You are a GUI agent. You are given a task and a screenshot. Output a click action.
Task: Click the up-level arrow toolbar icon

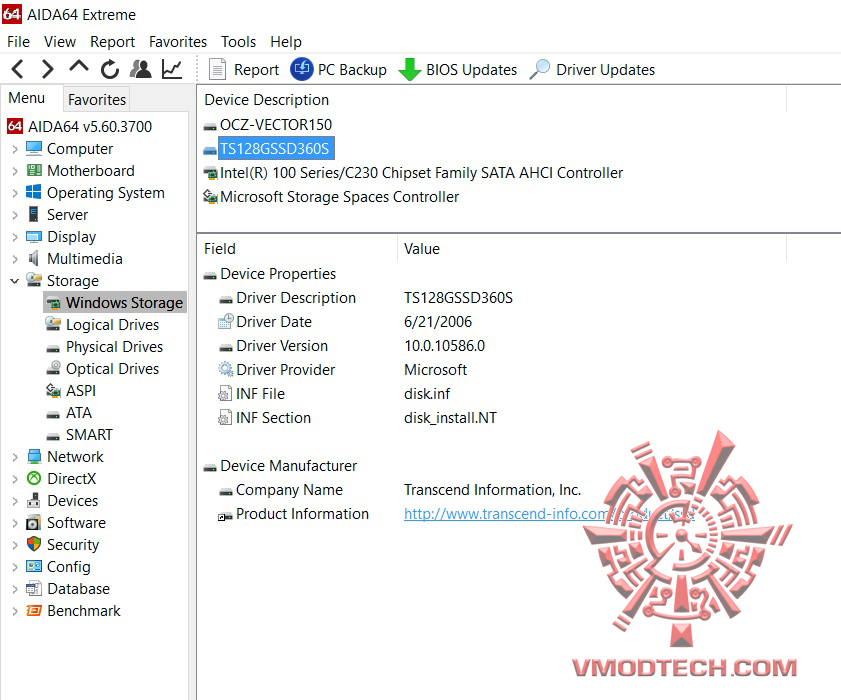(79, 67)
